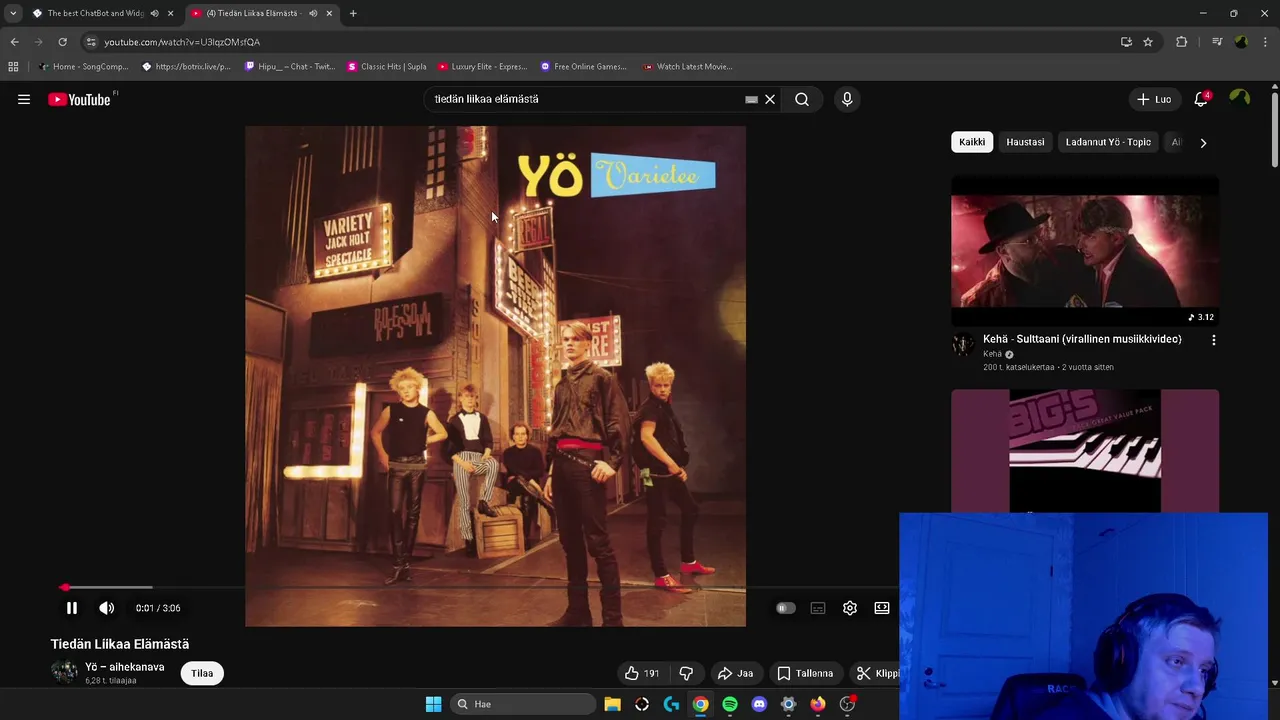Open the BIG:S keyboard video thumbnail

pos(1085,451)
